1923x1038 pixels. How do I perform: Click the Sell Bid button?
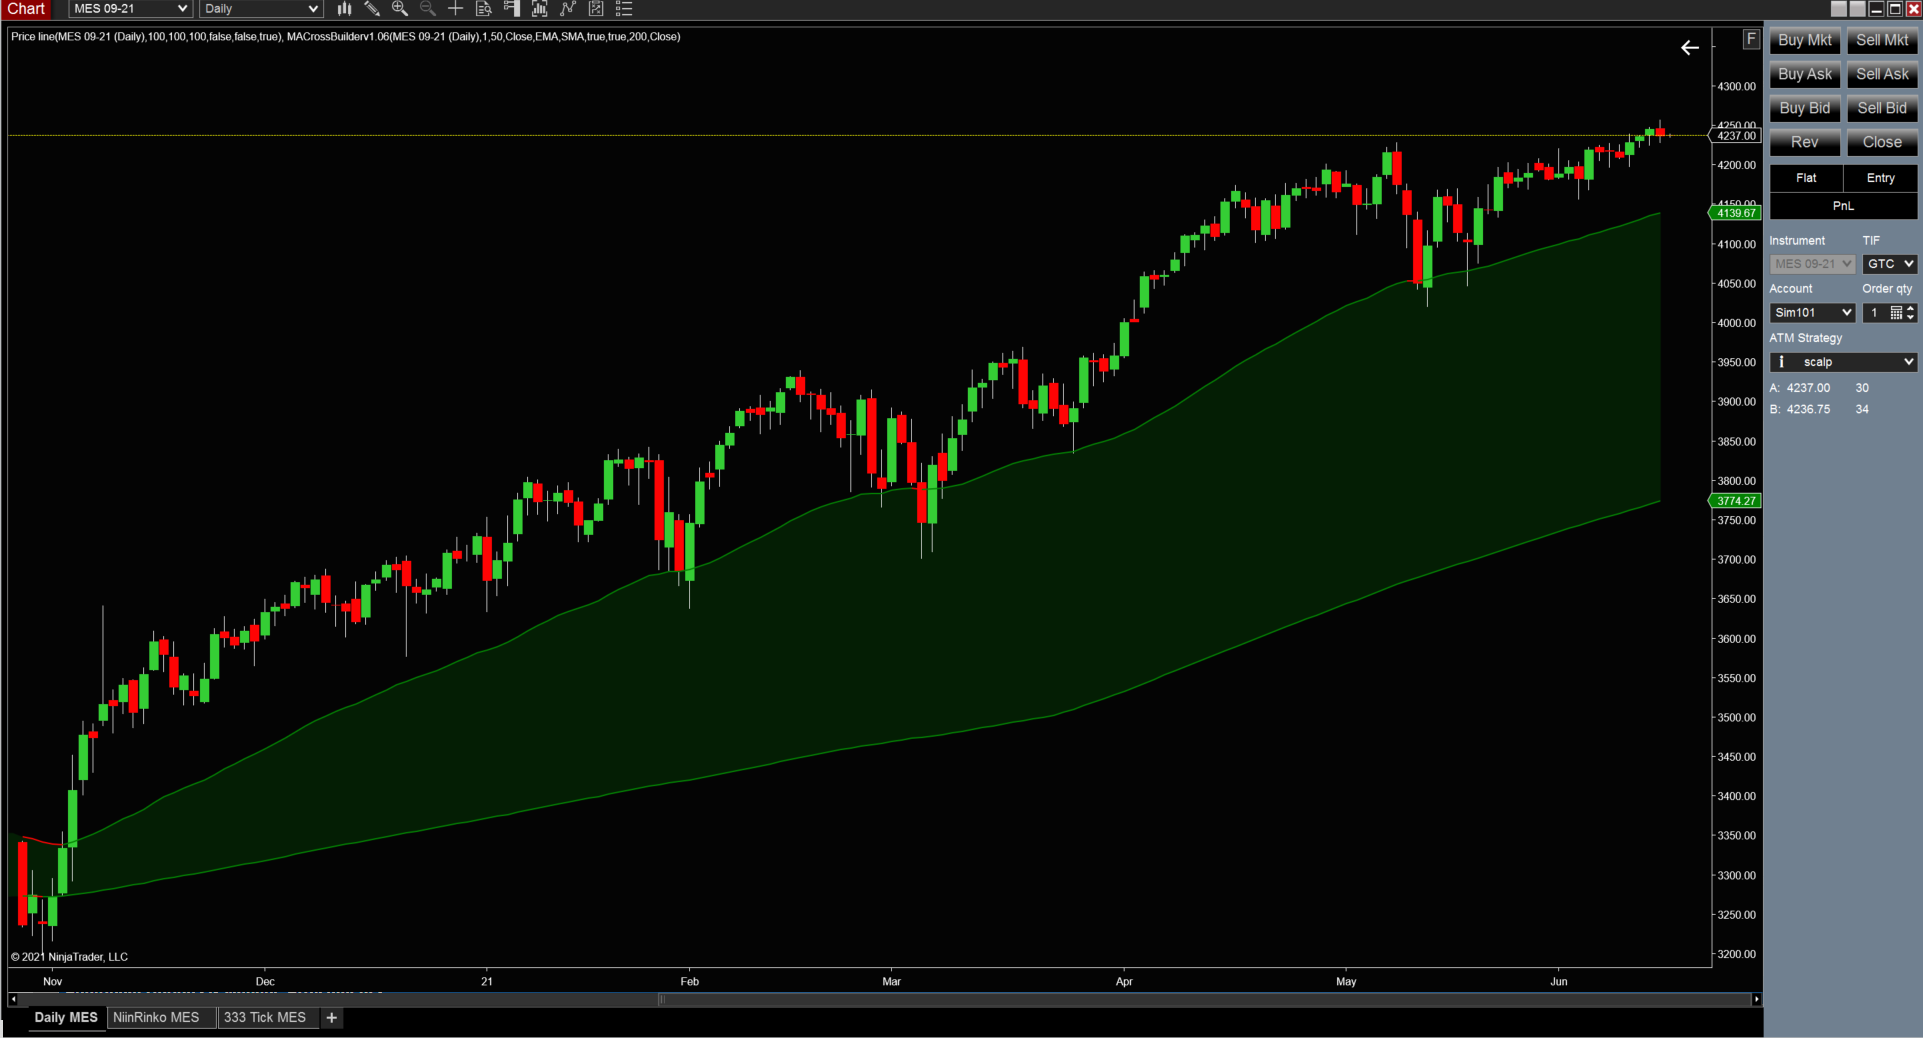click(x=1882, y=108)
